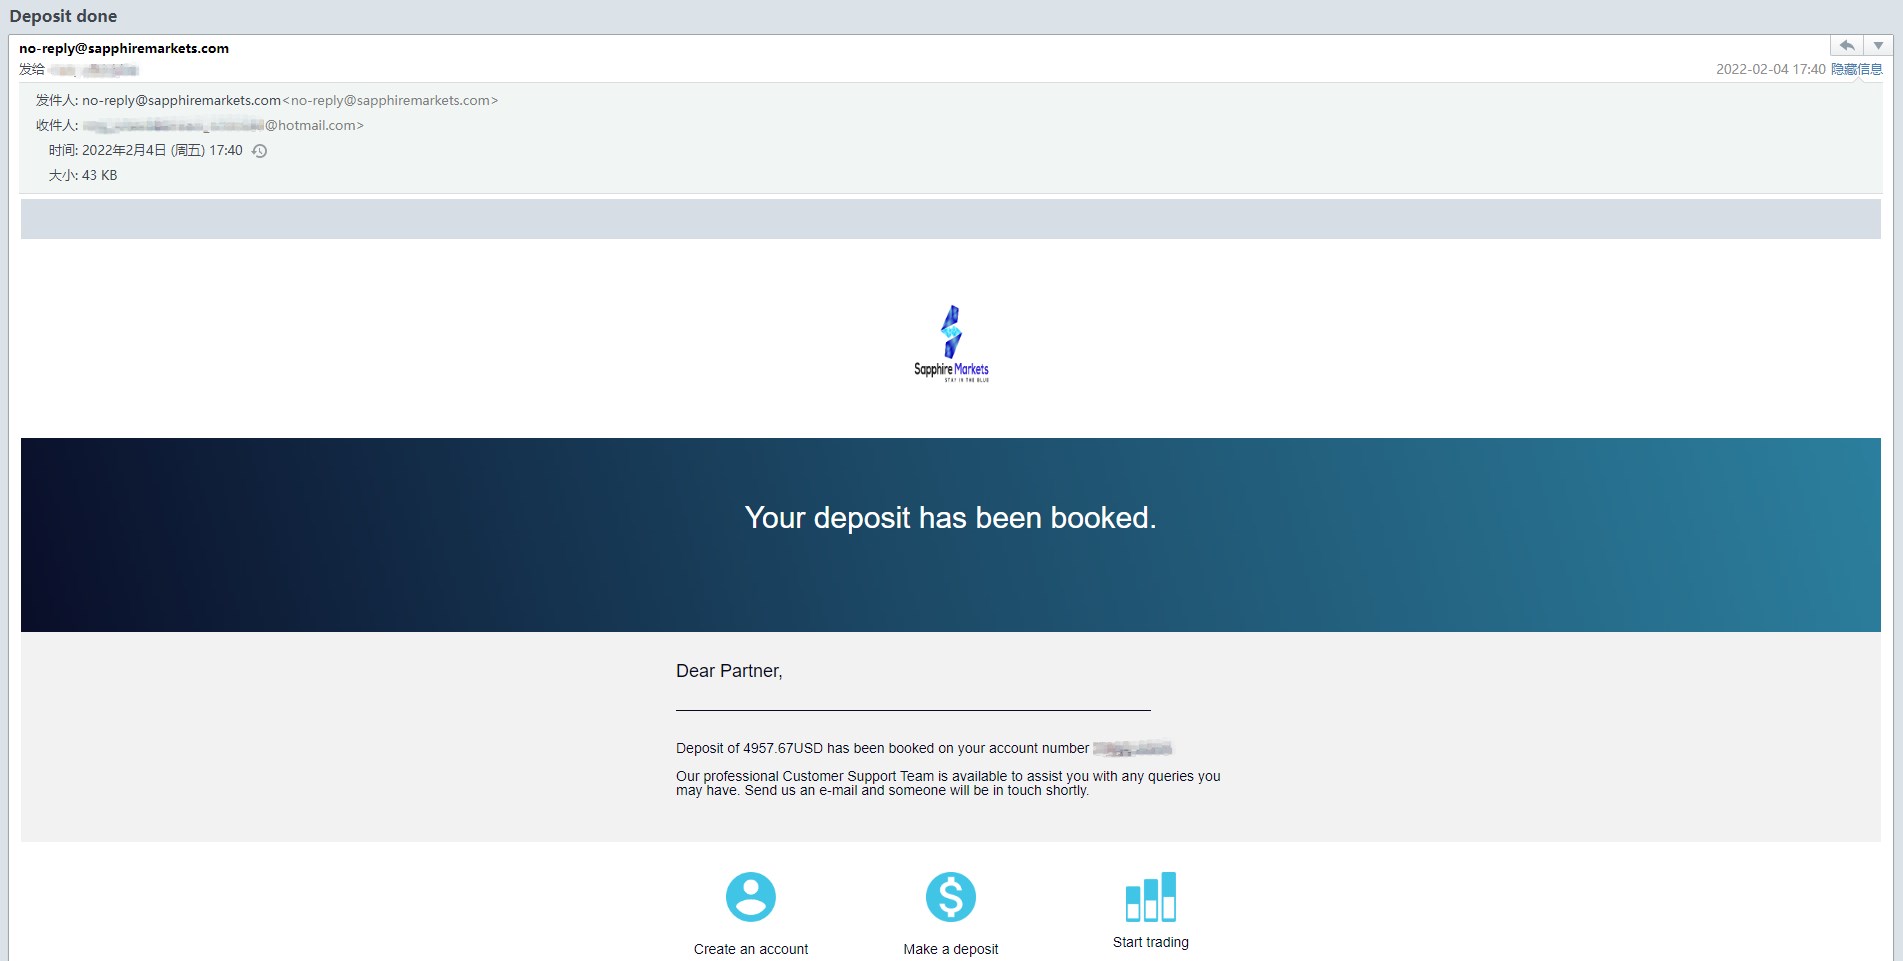Click the 发给 recipient line under the sender
This screenshot has width=1903, height=961.
(79, 69)
